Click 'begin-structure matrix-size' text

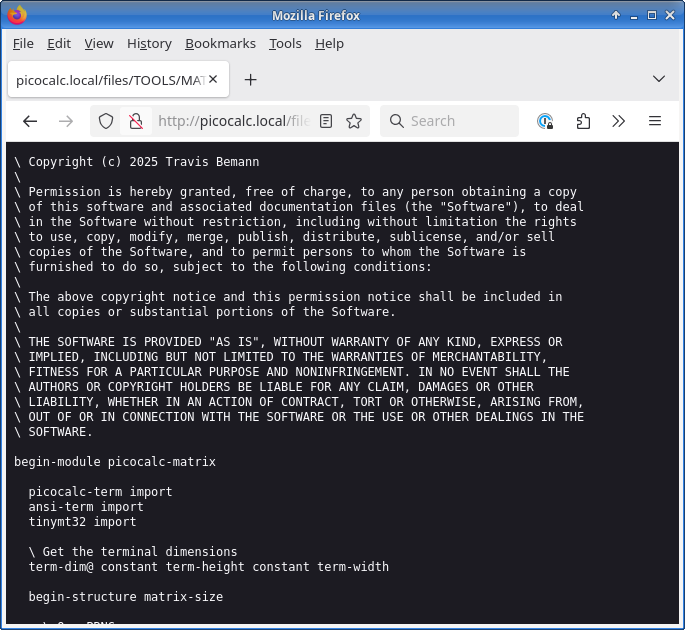126,597
